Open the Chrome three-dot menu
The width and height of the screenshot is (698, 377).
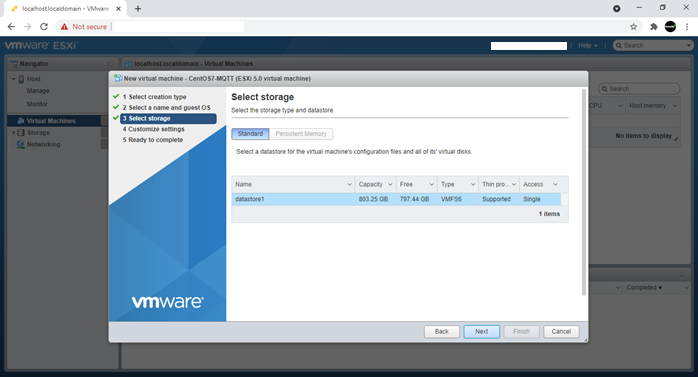tap(687, 27)
